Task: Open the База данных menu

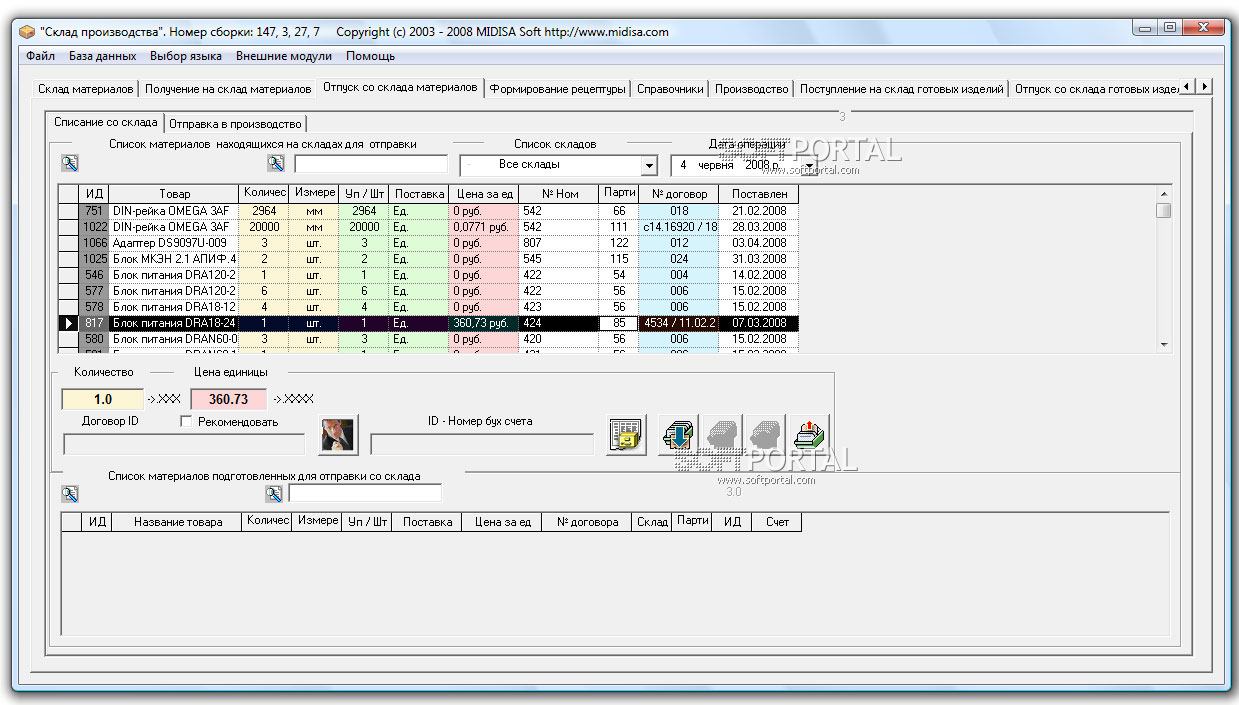Action: pos(103,56)
